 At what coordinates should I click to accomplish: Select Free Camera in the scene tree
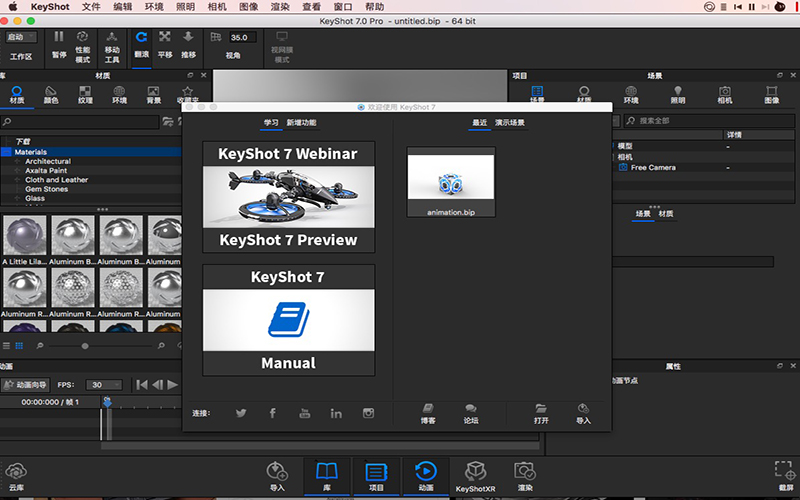[653, 167]
